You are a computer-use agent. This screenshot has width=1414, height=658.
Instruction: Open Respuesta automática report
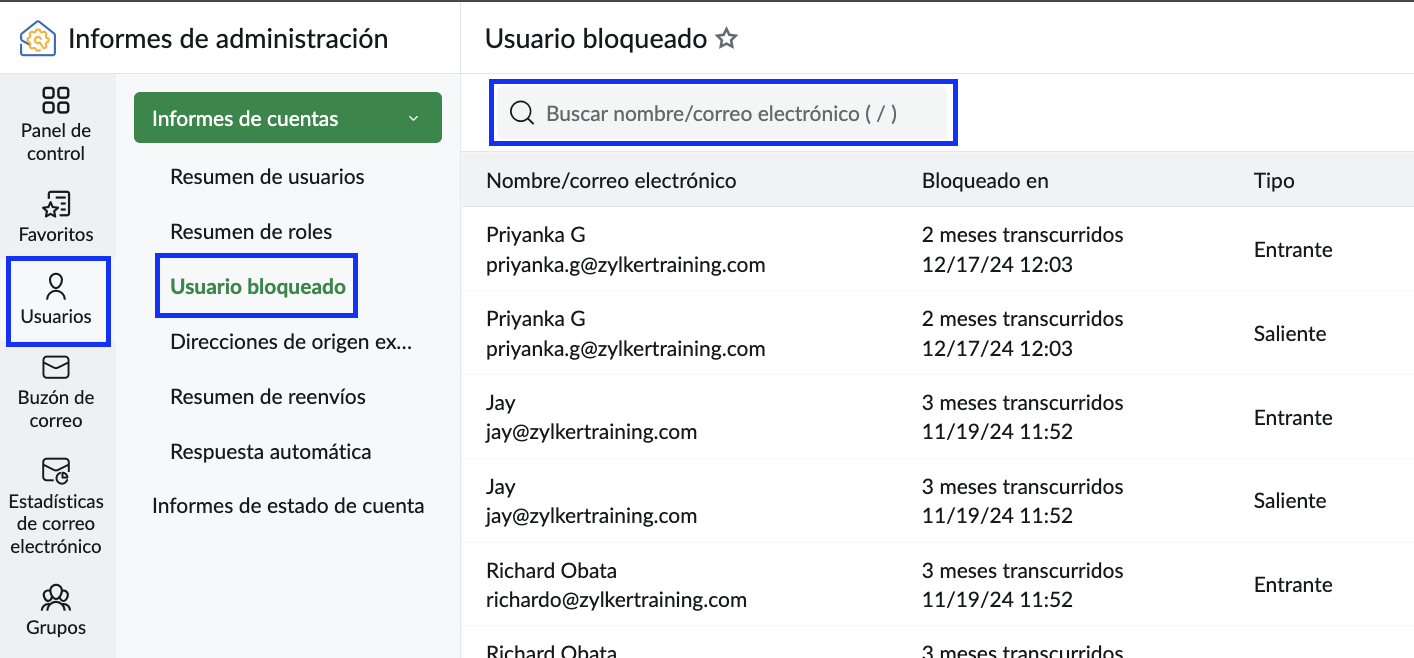[x=271, y=452]
